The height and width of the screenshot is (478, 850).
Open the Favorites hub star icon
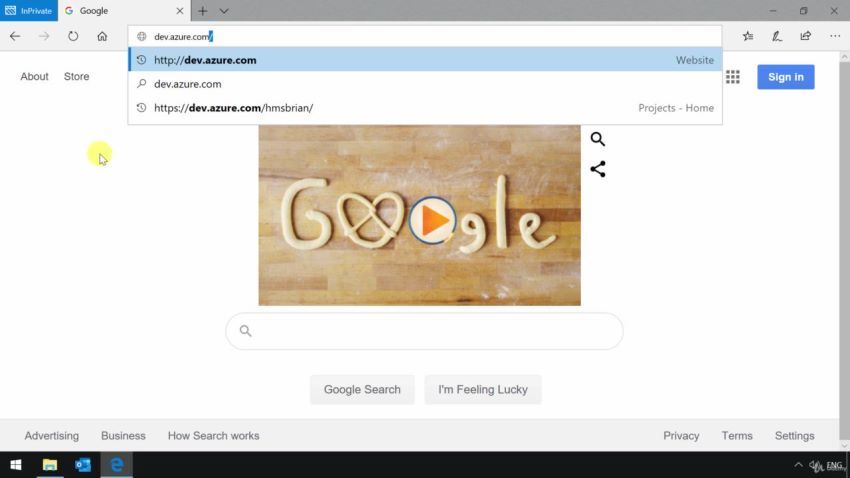[x=748, y=36]
